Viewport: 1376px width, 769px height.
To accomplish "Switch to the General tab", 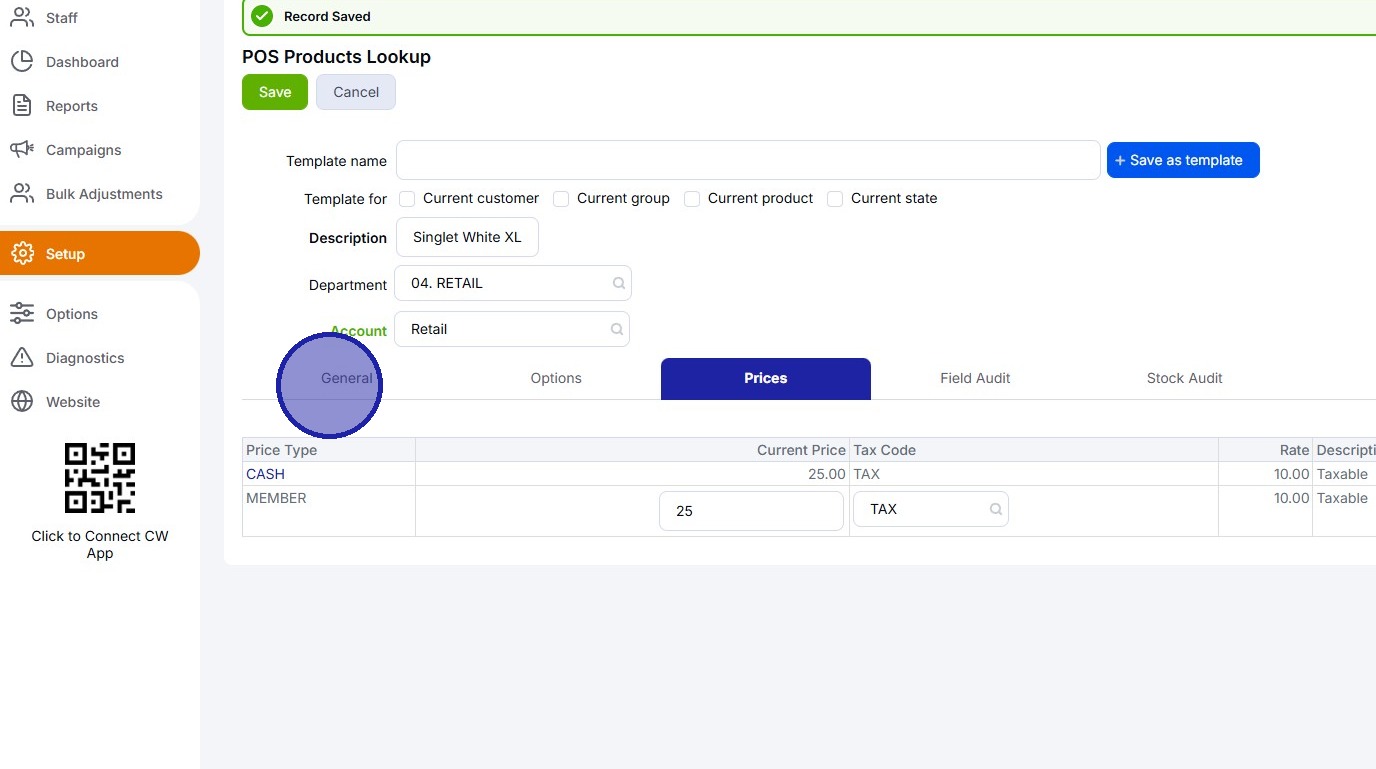I will pyautogui.click(x=347, y=378).
